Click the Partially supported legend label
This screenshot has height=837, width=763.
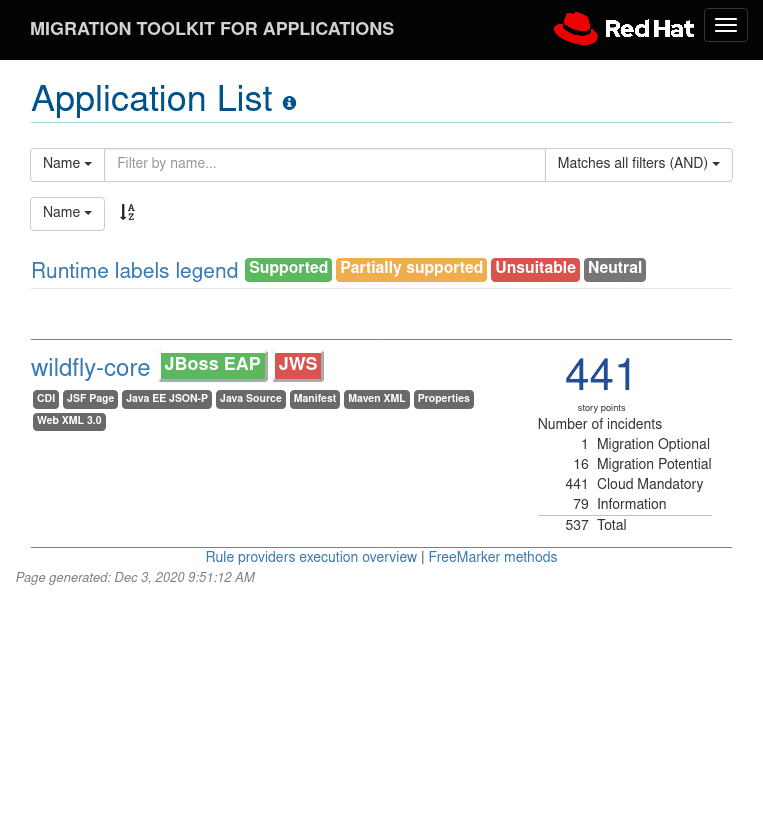tap(411, 270)
